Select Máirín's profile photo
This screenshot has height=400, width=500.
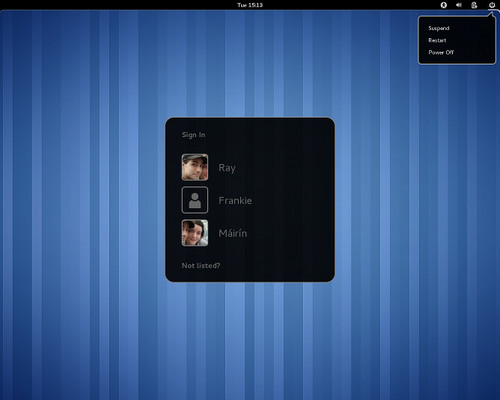195,233
